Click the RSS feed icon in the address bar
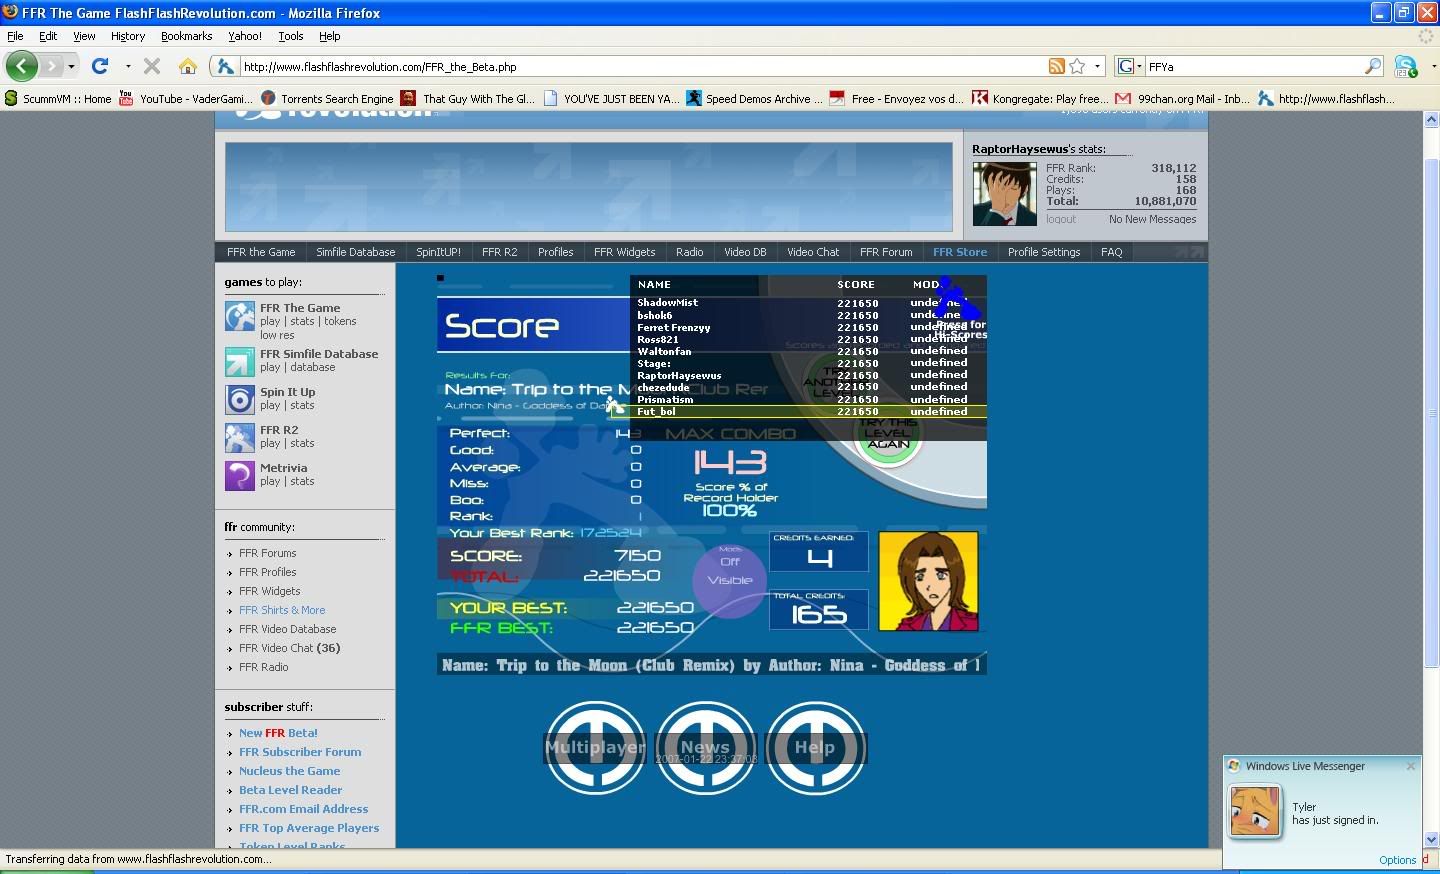 (1056, 66)
